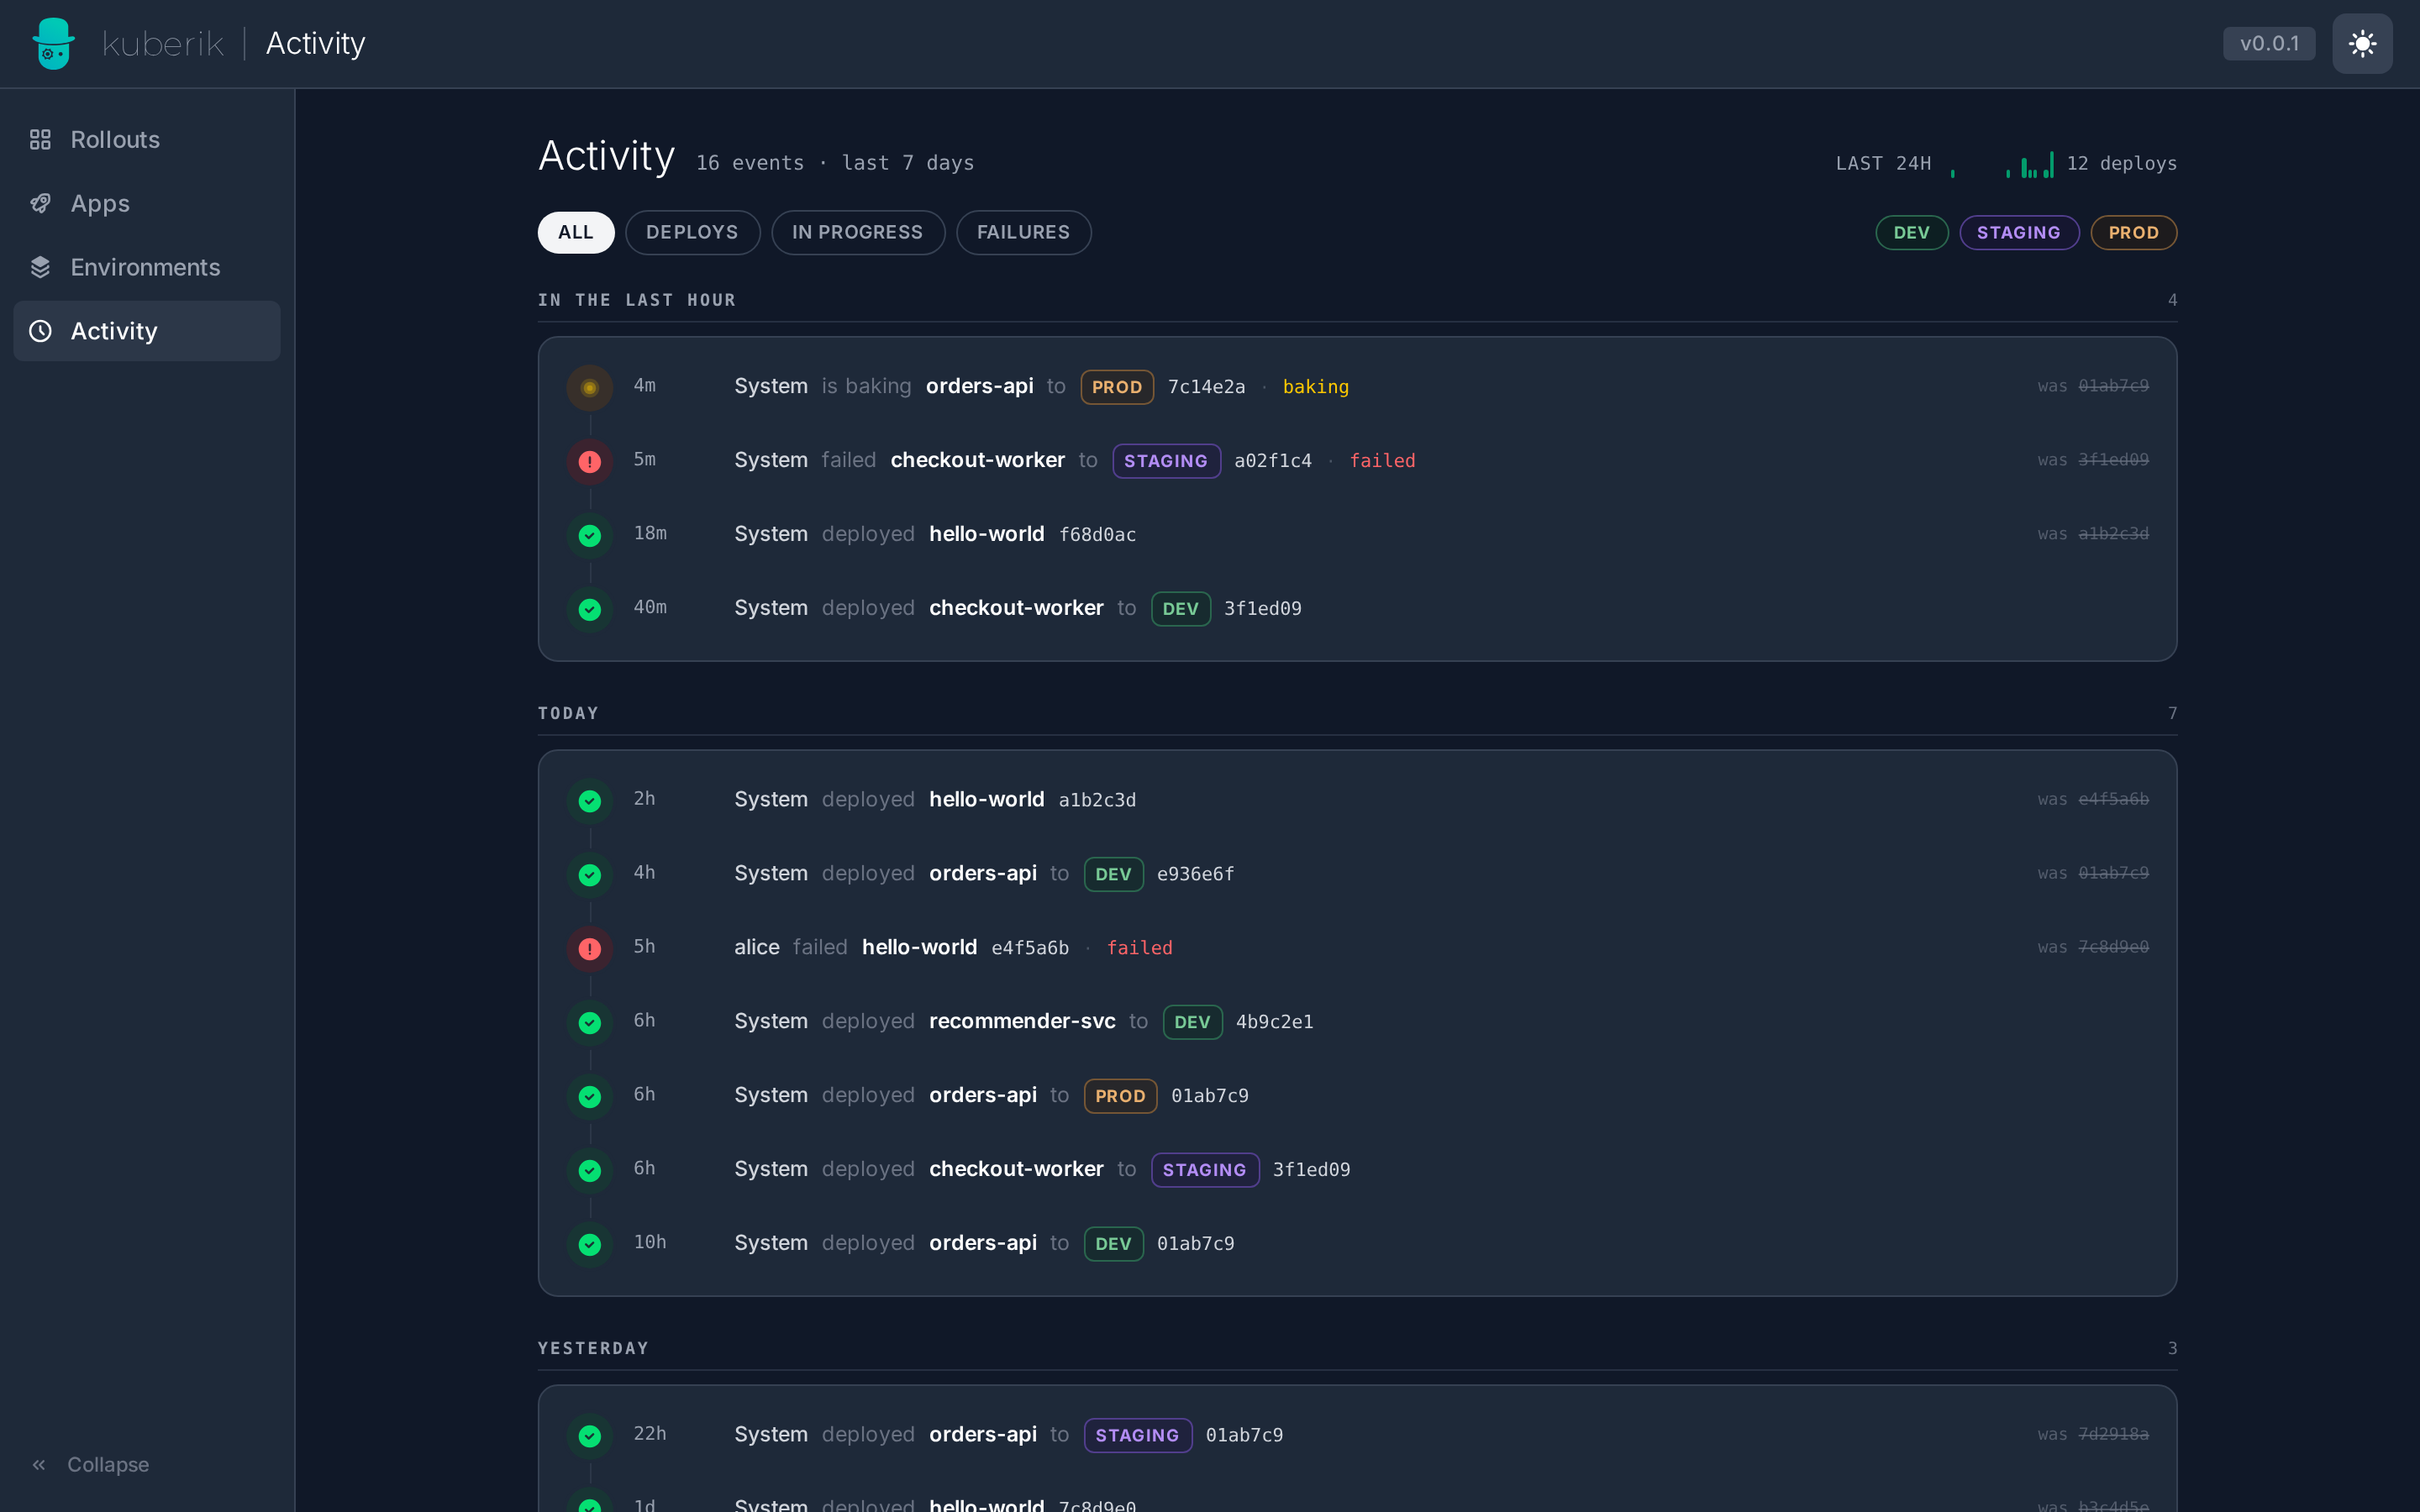This screenshot has width=2420, height=1512.
Task: Select the DEPLOYS filter pill
Action: [692, 232]
